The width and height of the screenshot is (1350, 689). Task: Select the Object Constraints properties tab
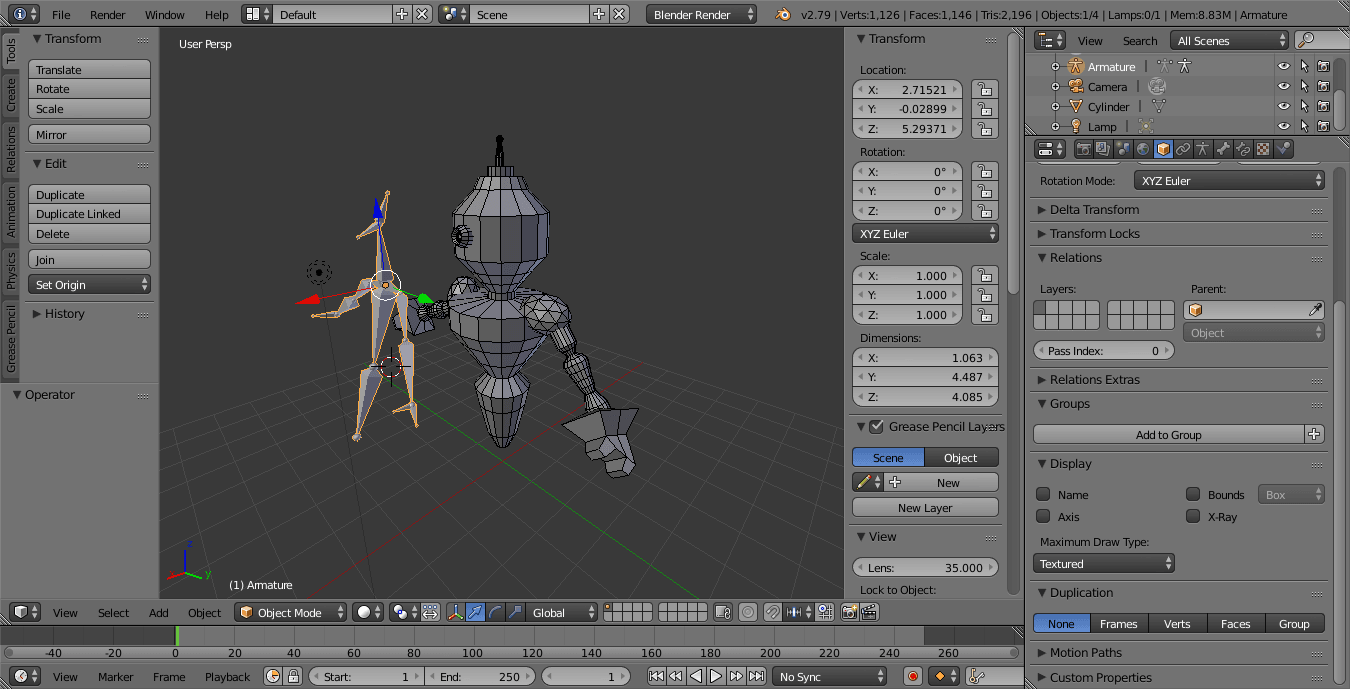pos(1184,148)
